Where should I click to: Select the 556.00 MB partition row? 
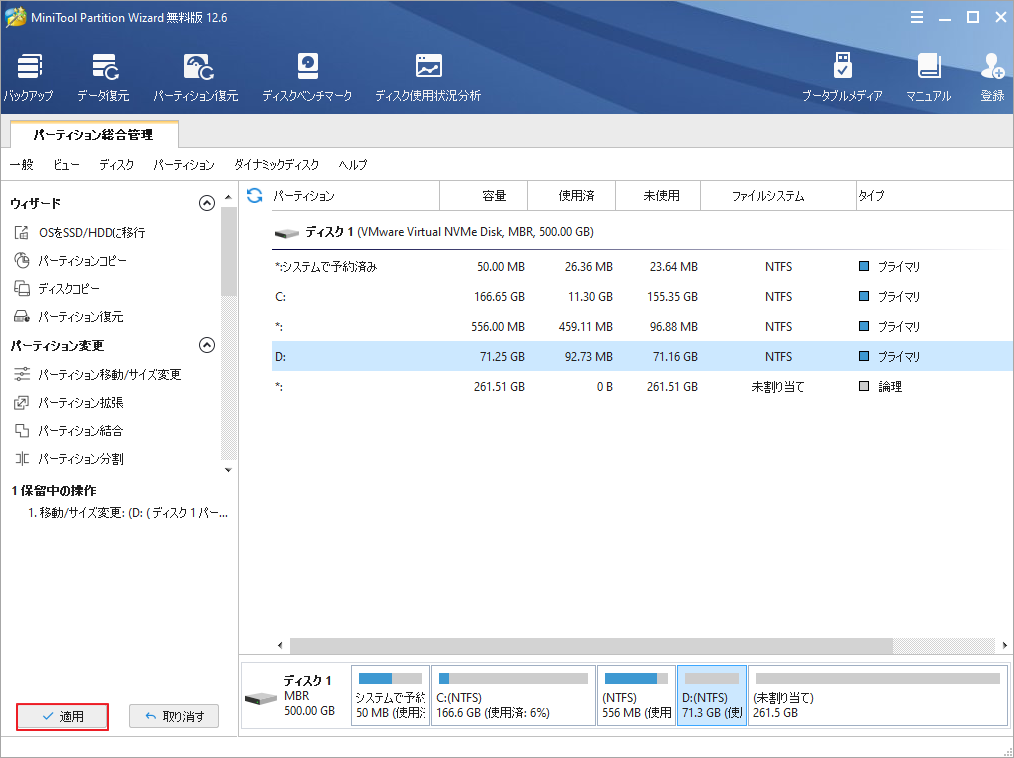[x=642, y=327]
